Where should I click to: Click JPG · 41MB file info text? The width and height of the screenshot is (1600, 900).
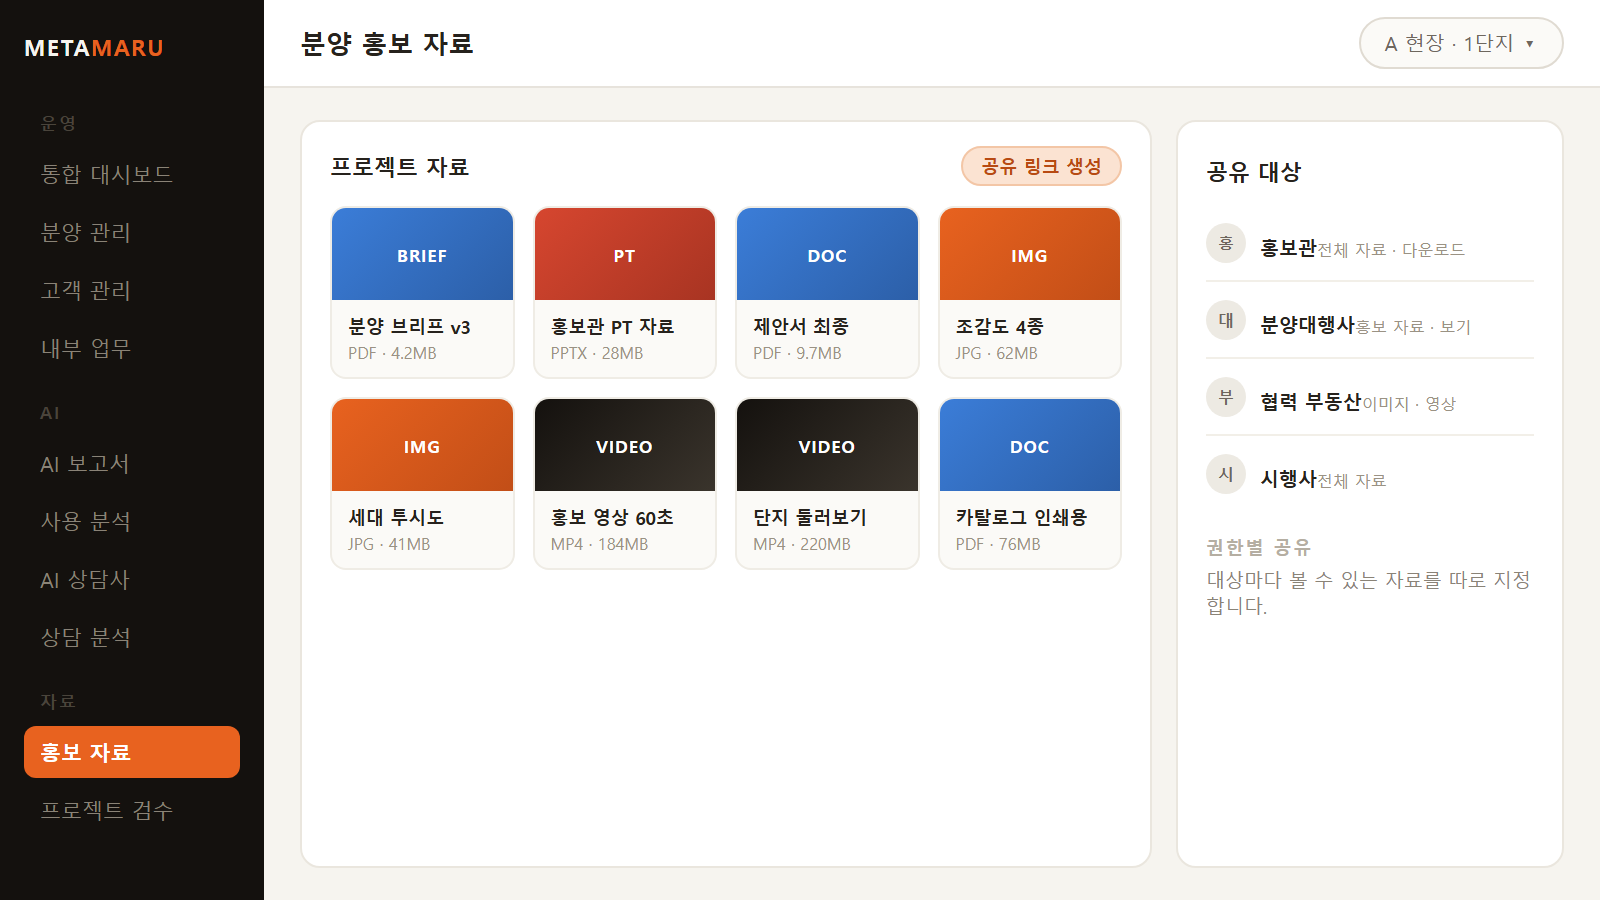click(389, 544)
